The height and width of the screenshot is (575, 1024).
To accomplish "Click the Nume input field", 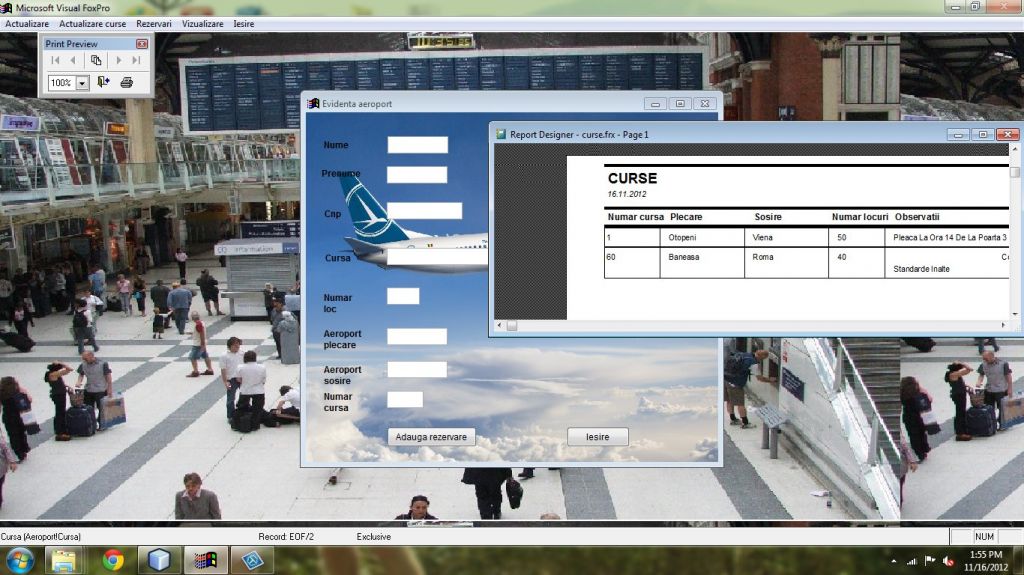I will (417, 145).
